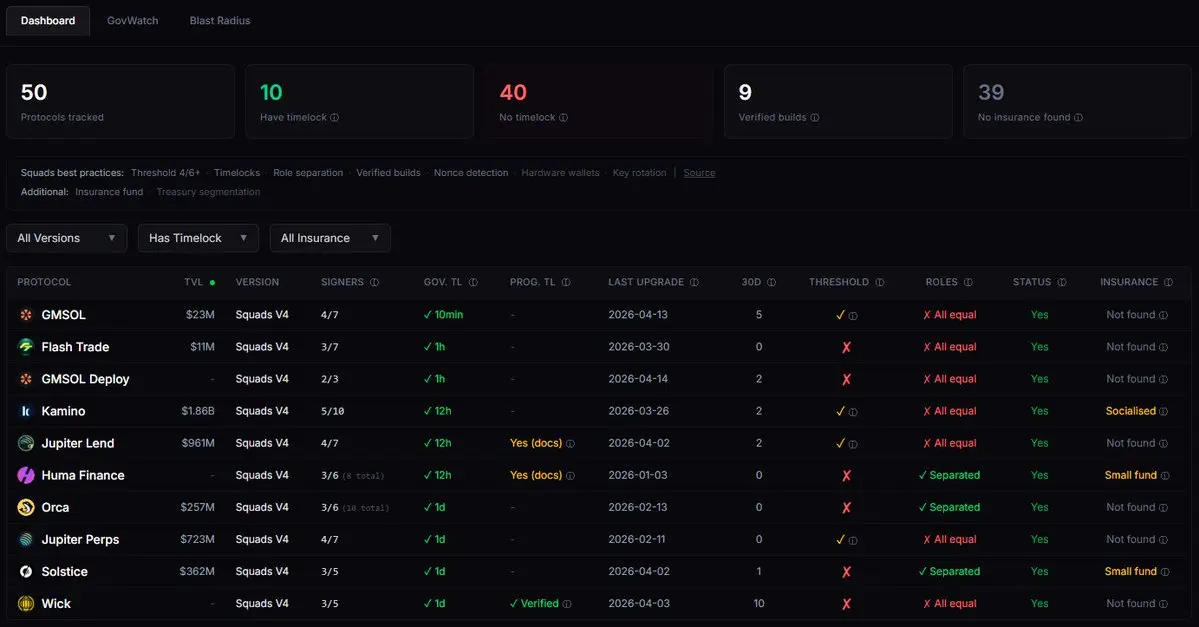Viewport: 1199px width, 627px height.
Task: Click the $1.86B TVL value
Action: (198, 411)
